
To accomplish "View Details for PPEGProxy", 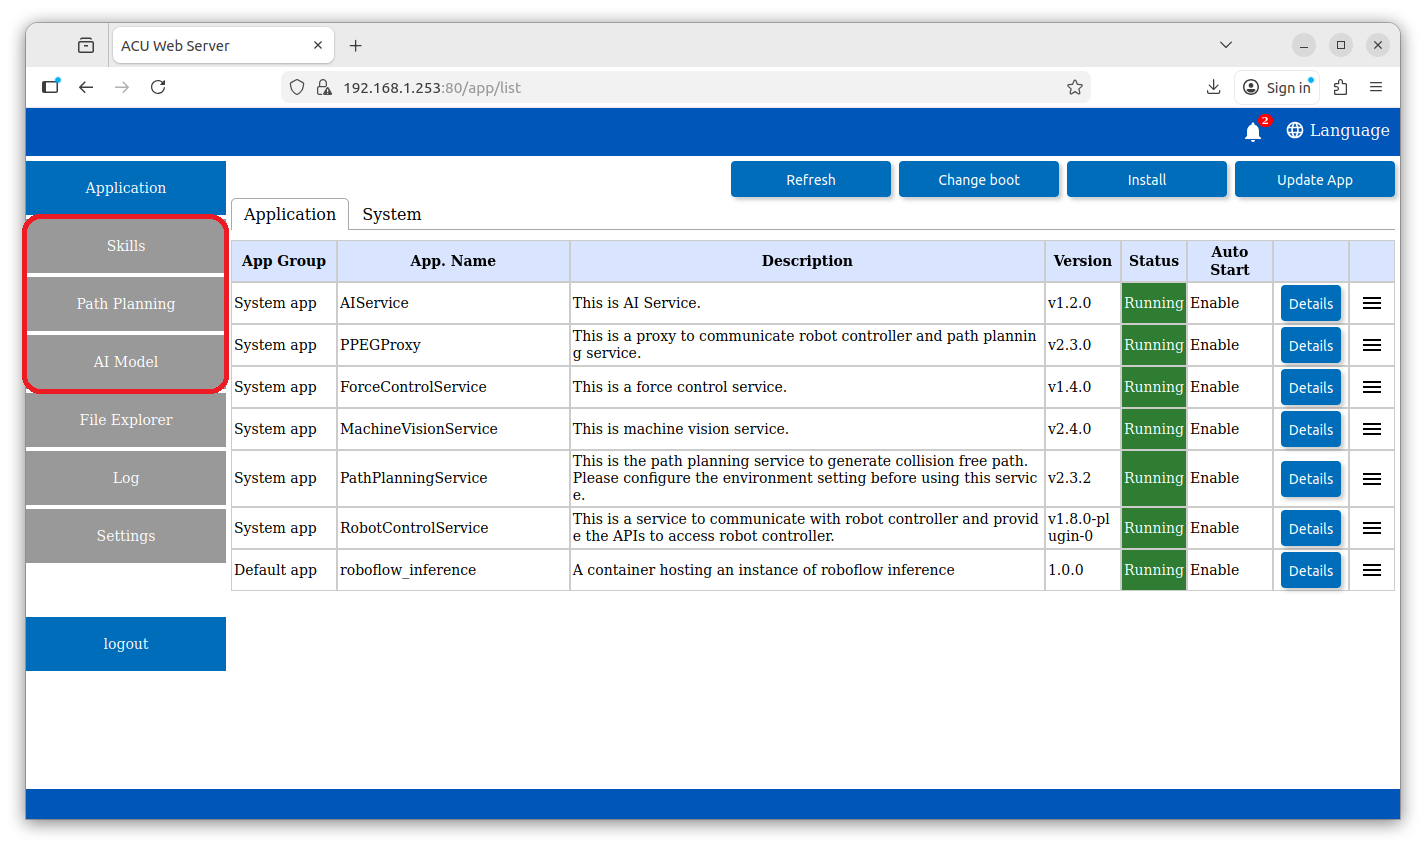I will (1311, 346).
